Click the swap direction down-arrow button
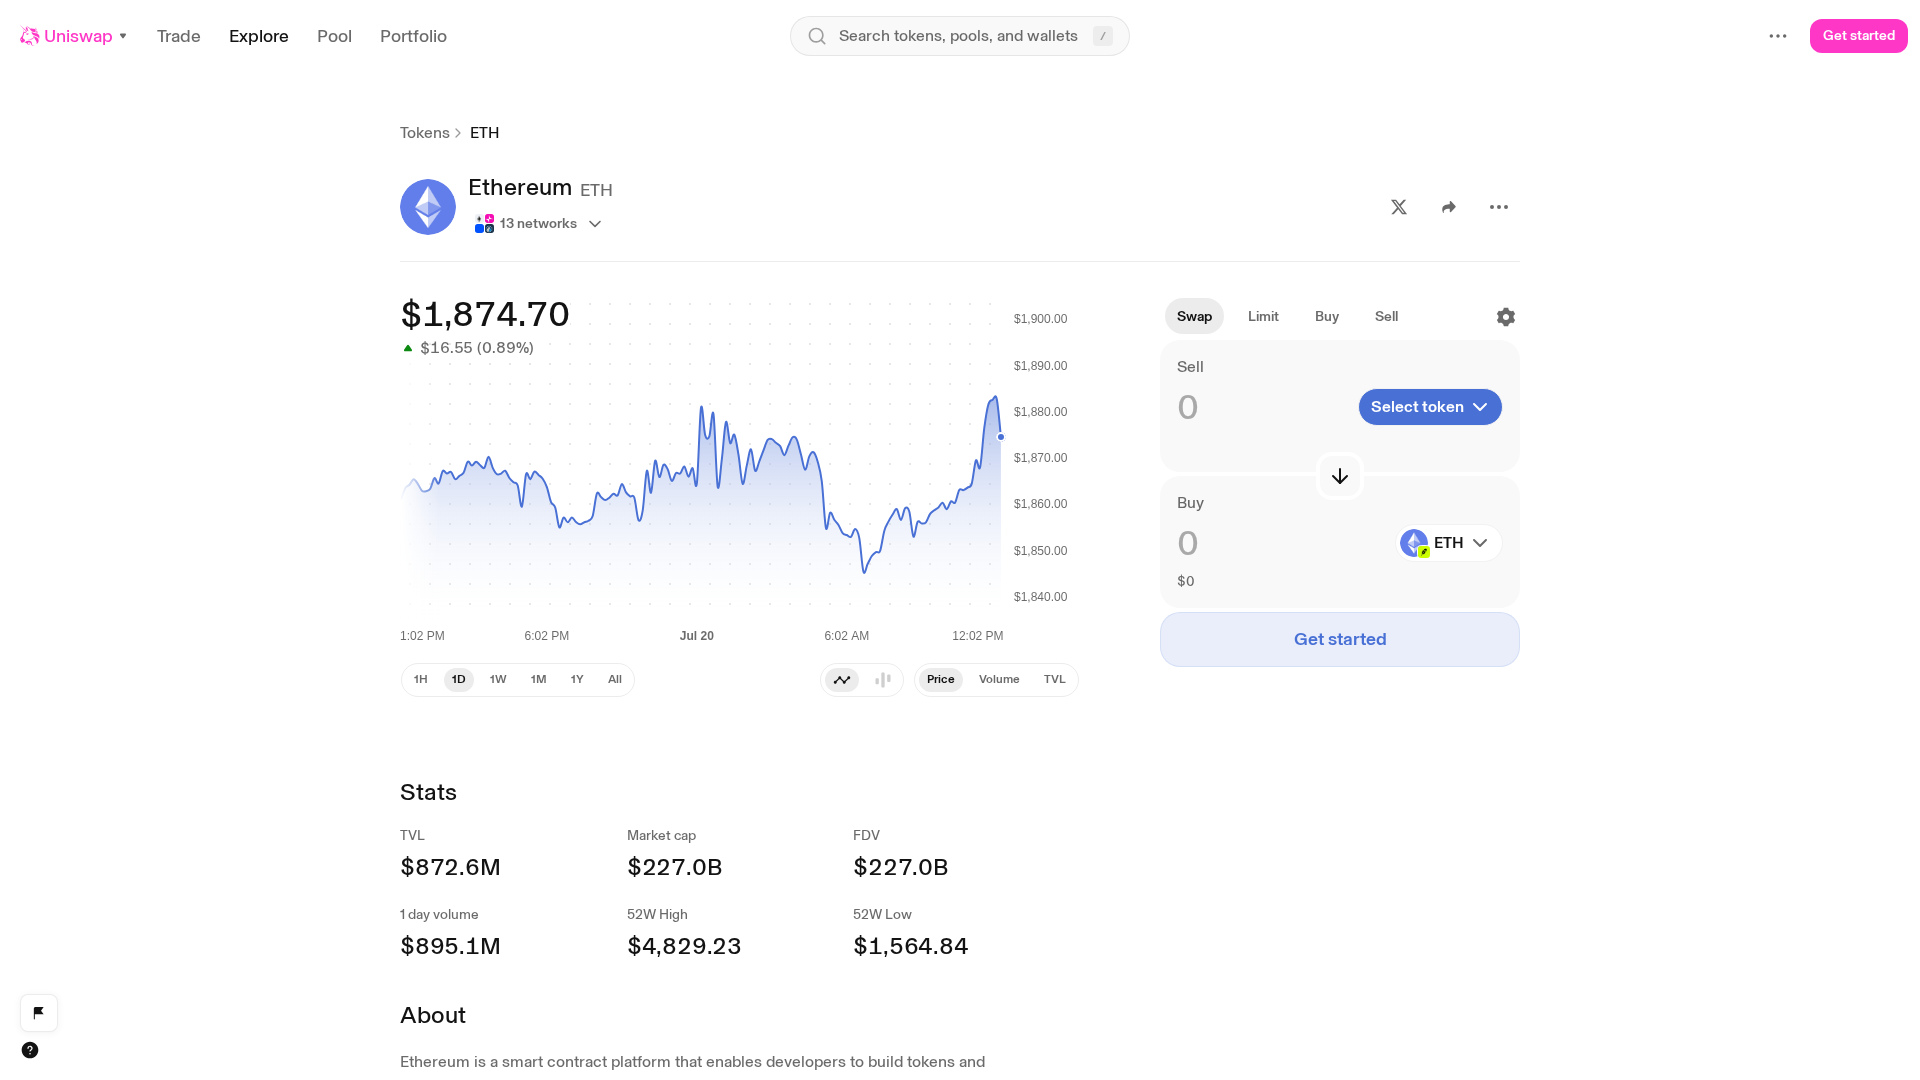 pyautogui.click(x=1340, y=477)
